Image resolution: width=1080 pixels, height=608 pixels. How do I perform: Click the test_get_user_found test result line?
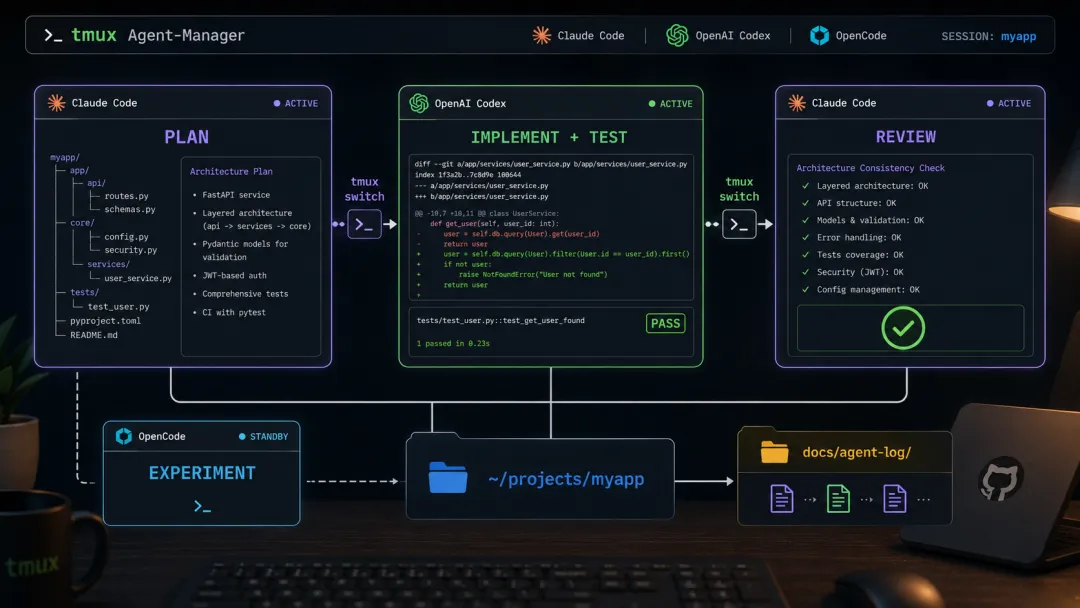(501, 320)
